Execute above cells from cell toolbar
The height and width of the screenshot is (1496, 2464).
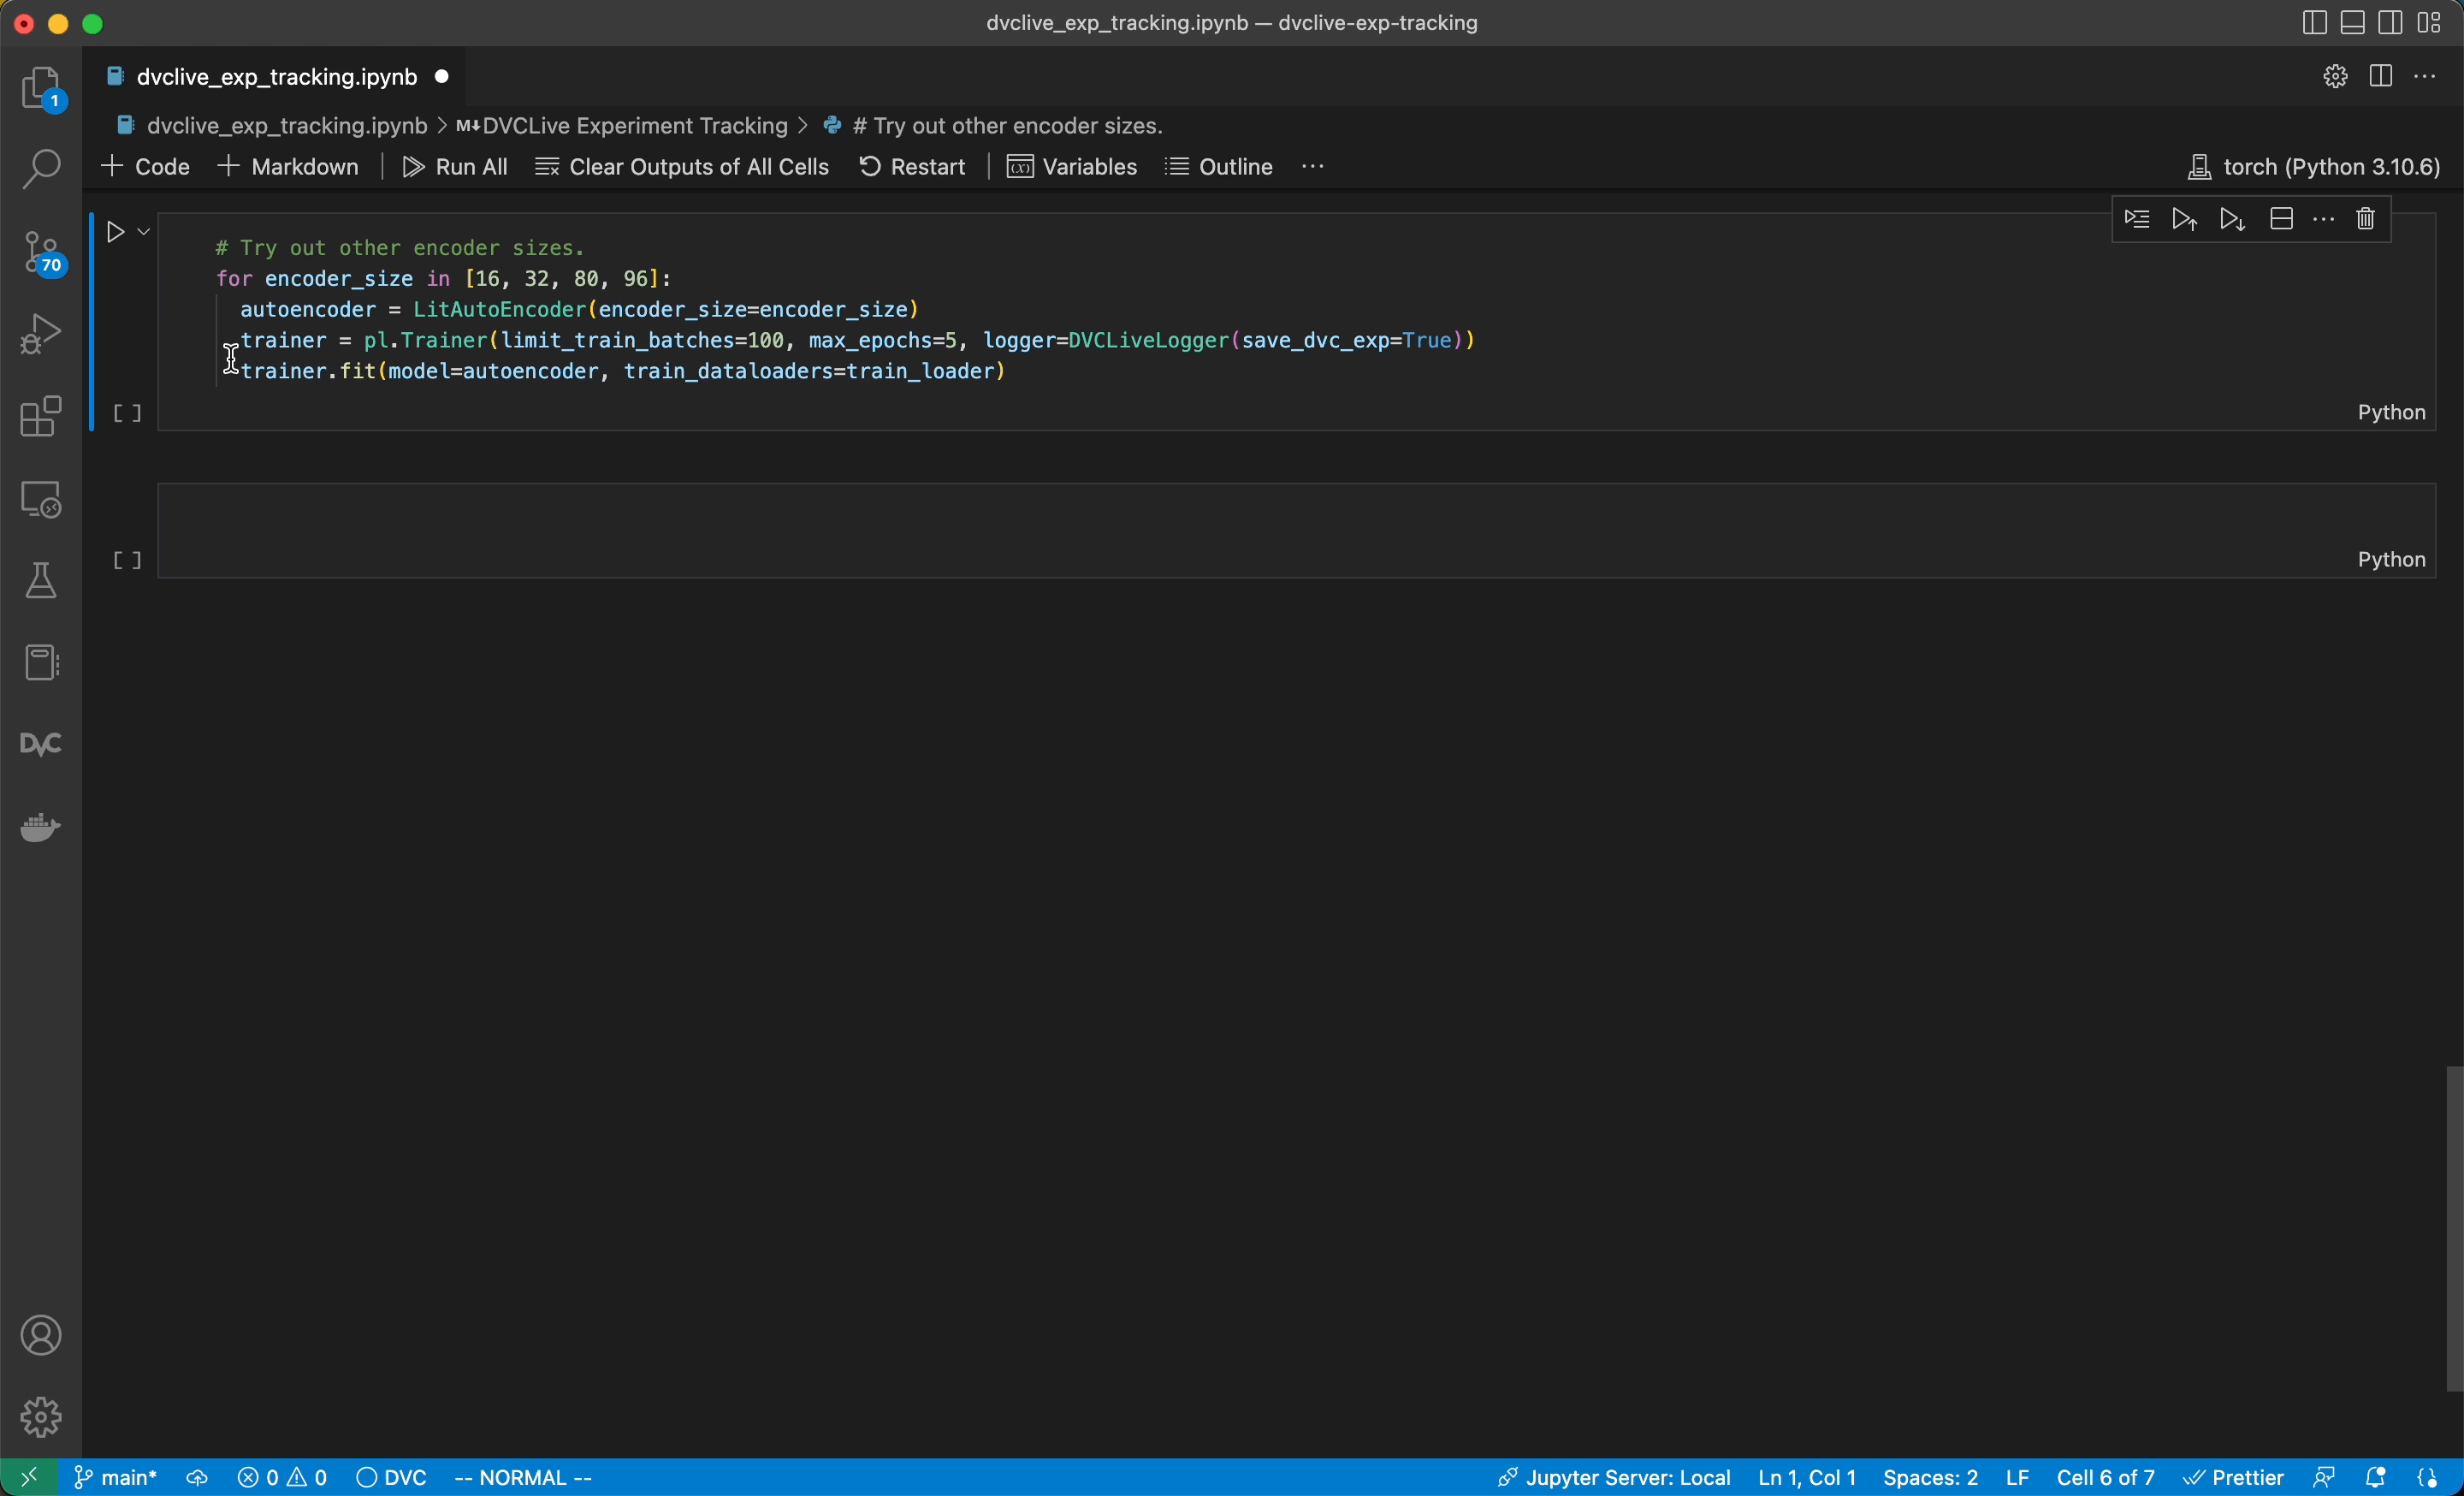click(x=2184, y=219)
